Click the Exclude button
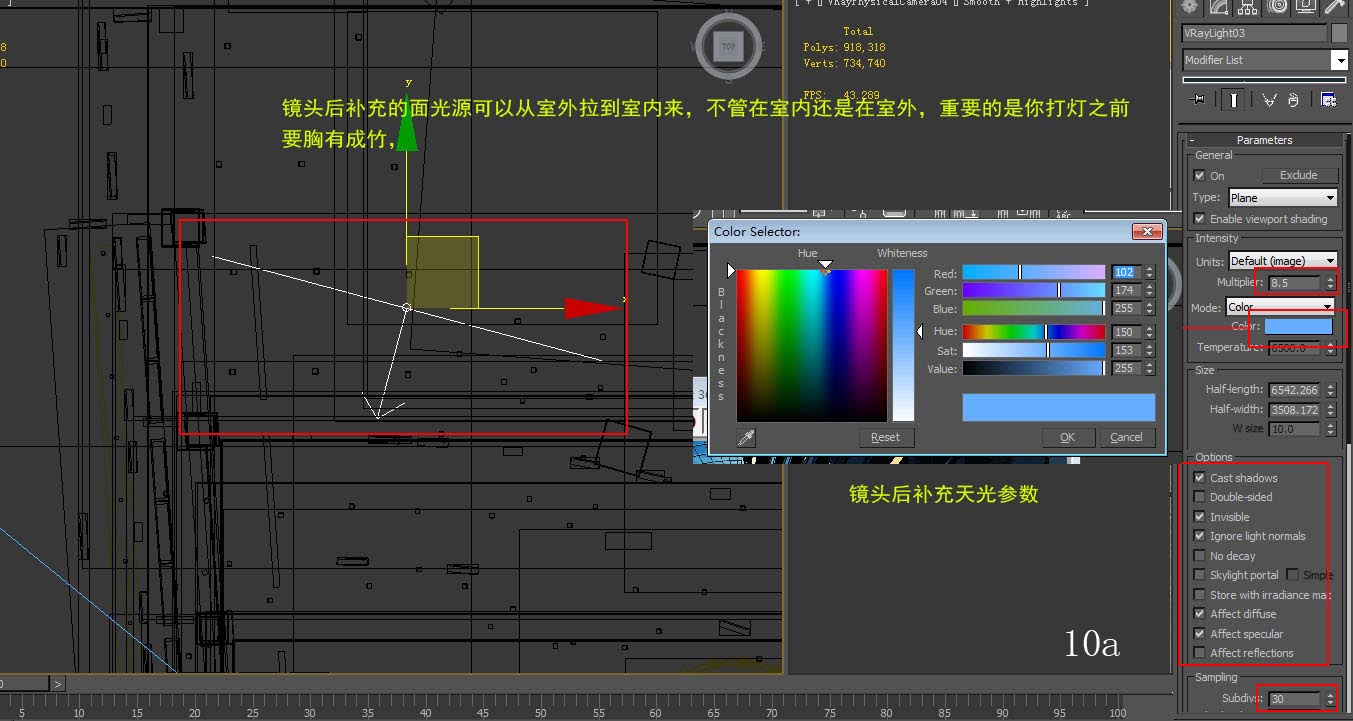Image resolution: width=1353 pixels, height=721 pixels. click(1298, 175)
